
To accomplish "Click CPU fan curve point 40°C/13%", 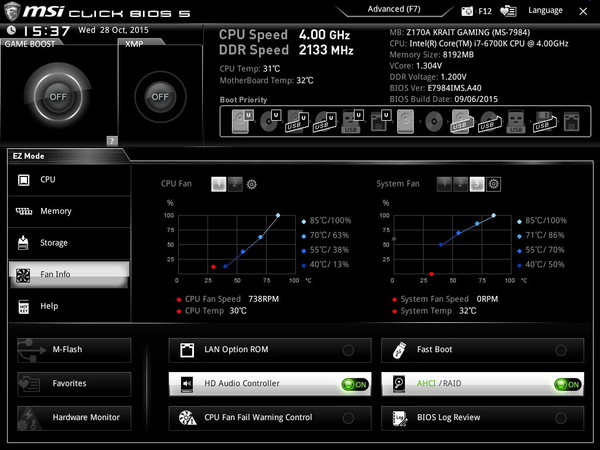I will (225, 266).
